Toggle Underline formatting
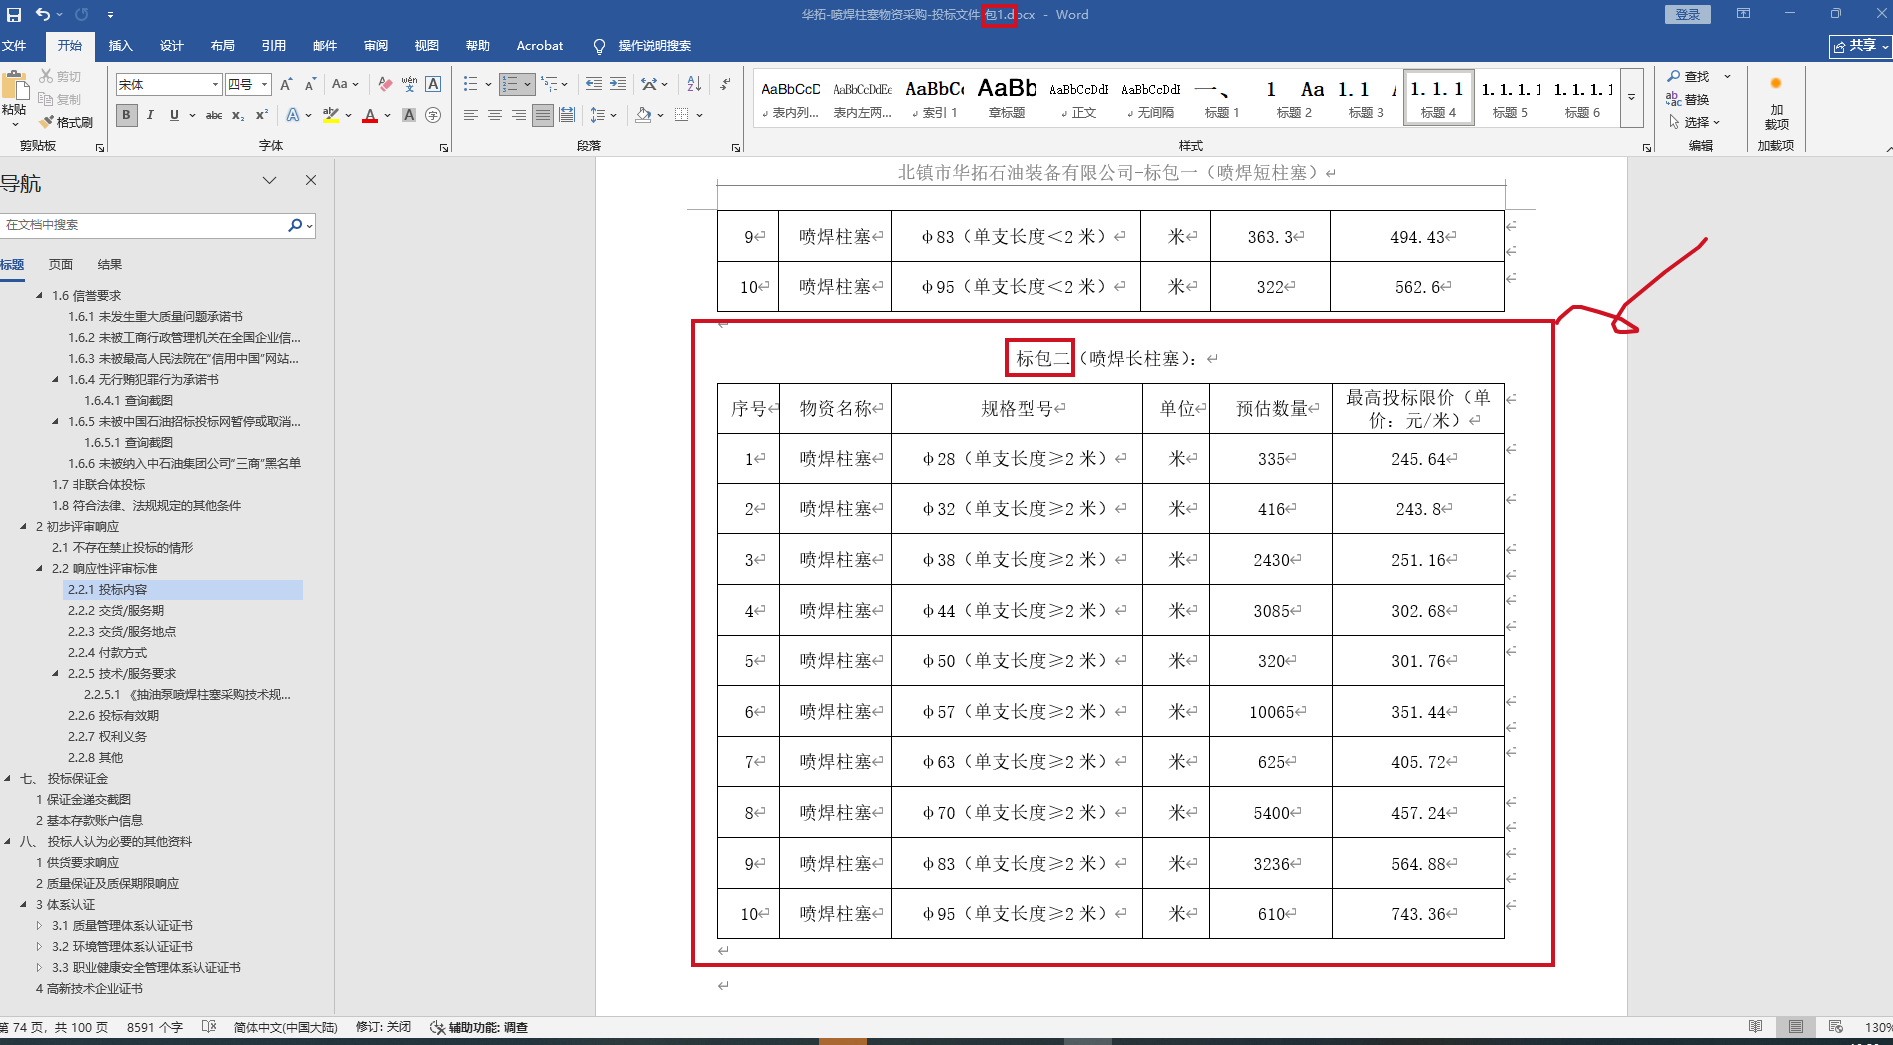Image resolution: width=1893 pixels, height=1045 pixels. coord(174,116)
